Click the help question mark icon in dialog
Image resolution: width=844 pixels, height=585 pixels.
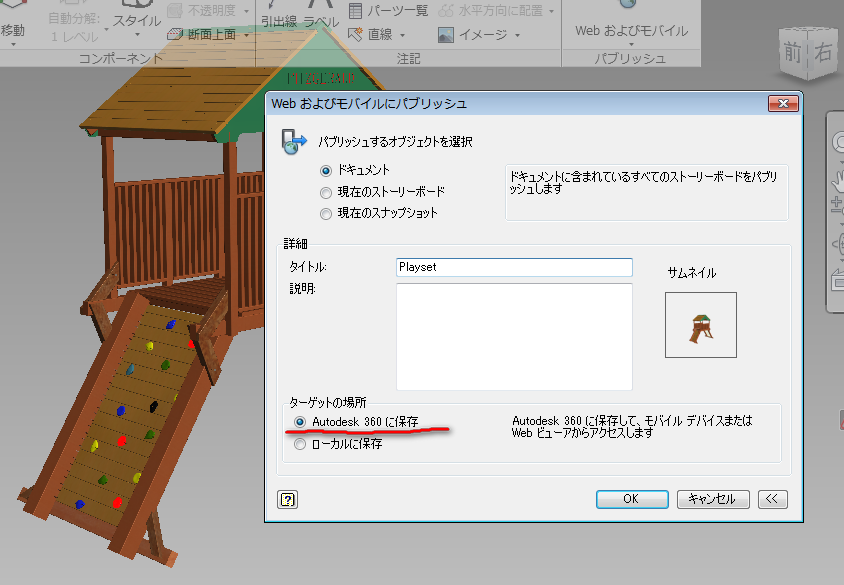coord(288,499)
